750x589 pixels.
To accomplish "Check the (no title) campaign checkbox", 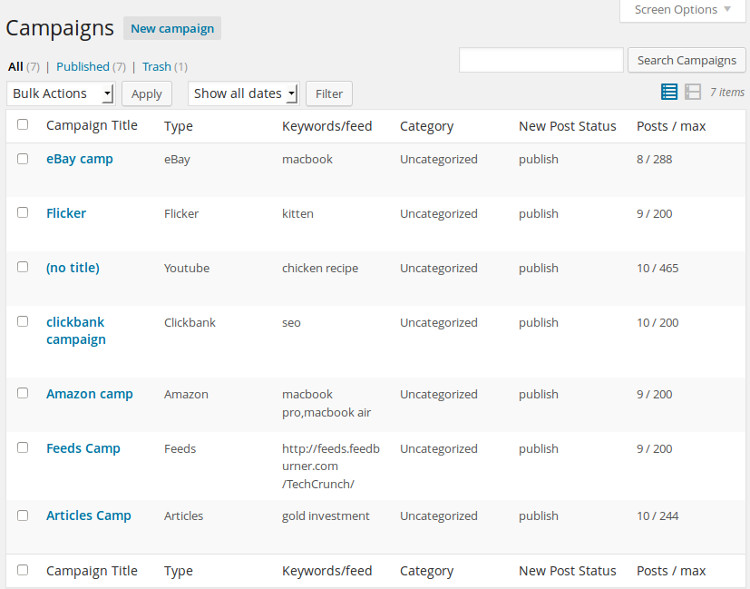I will [x=22, y=267].
